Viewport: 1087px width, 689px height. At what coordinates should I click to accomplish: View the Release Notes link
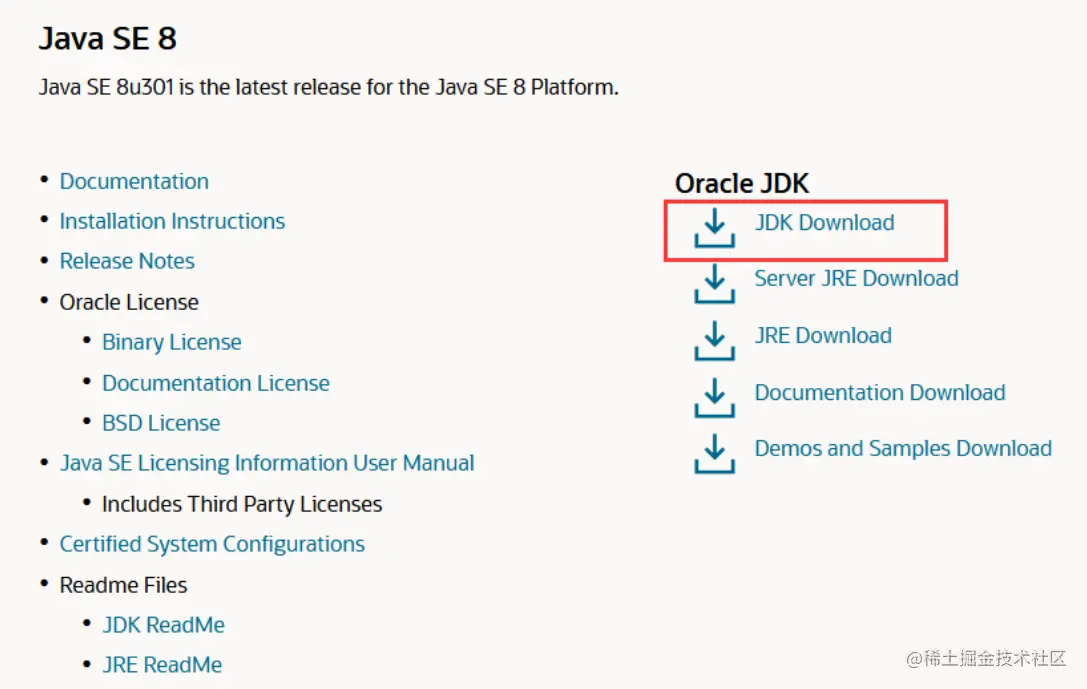(x=127, y=261)
